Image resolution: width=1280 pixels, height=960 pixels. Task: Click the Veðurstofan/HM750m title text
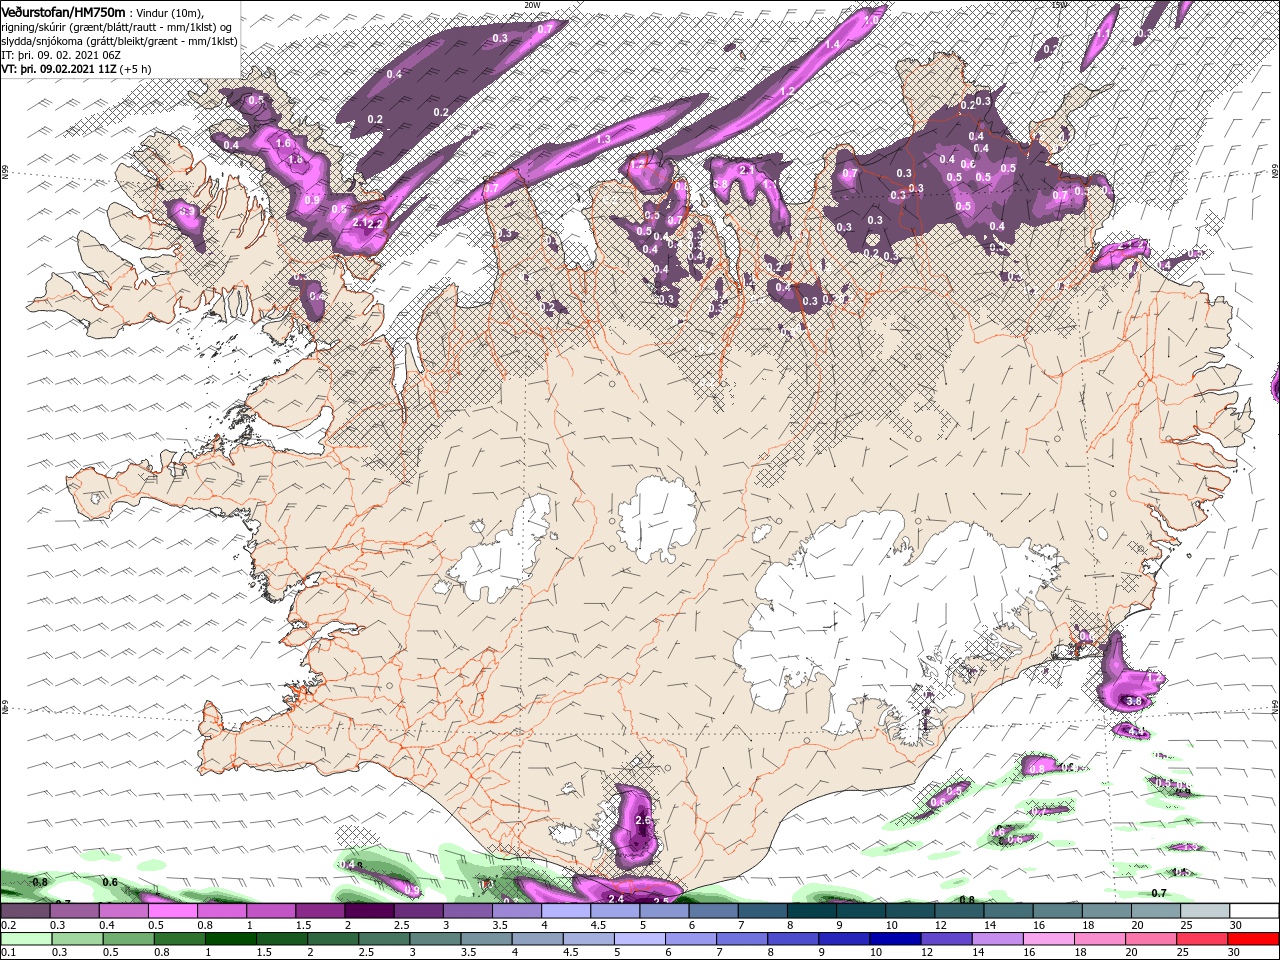tap(63, 11)
